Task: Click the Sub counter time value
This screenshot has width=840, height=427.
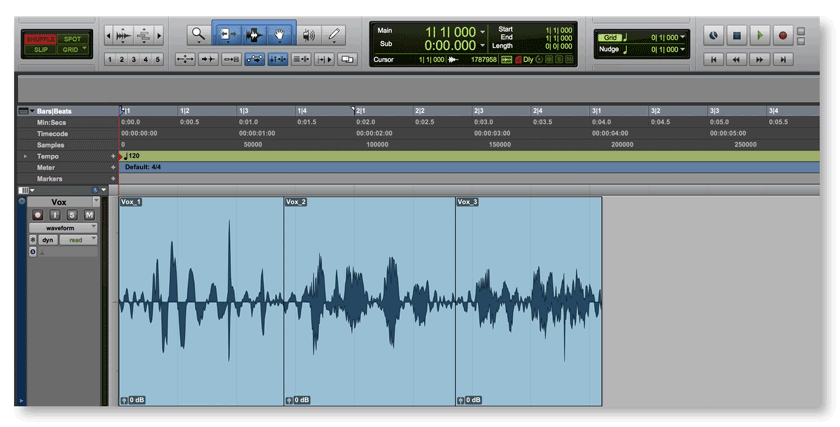Action: coord(450,46)
